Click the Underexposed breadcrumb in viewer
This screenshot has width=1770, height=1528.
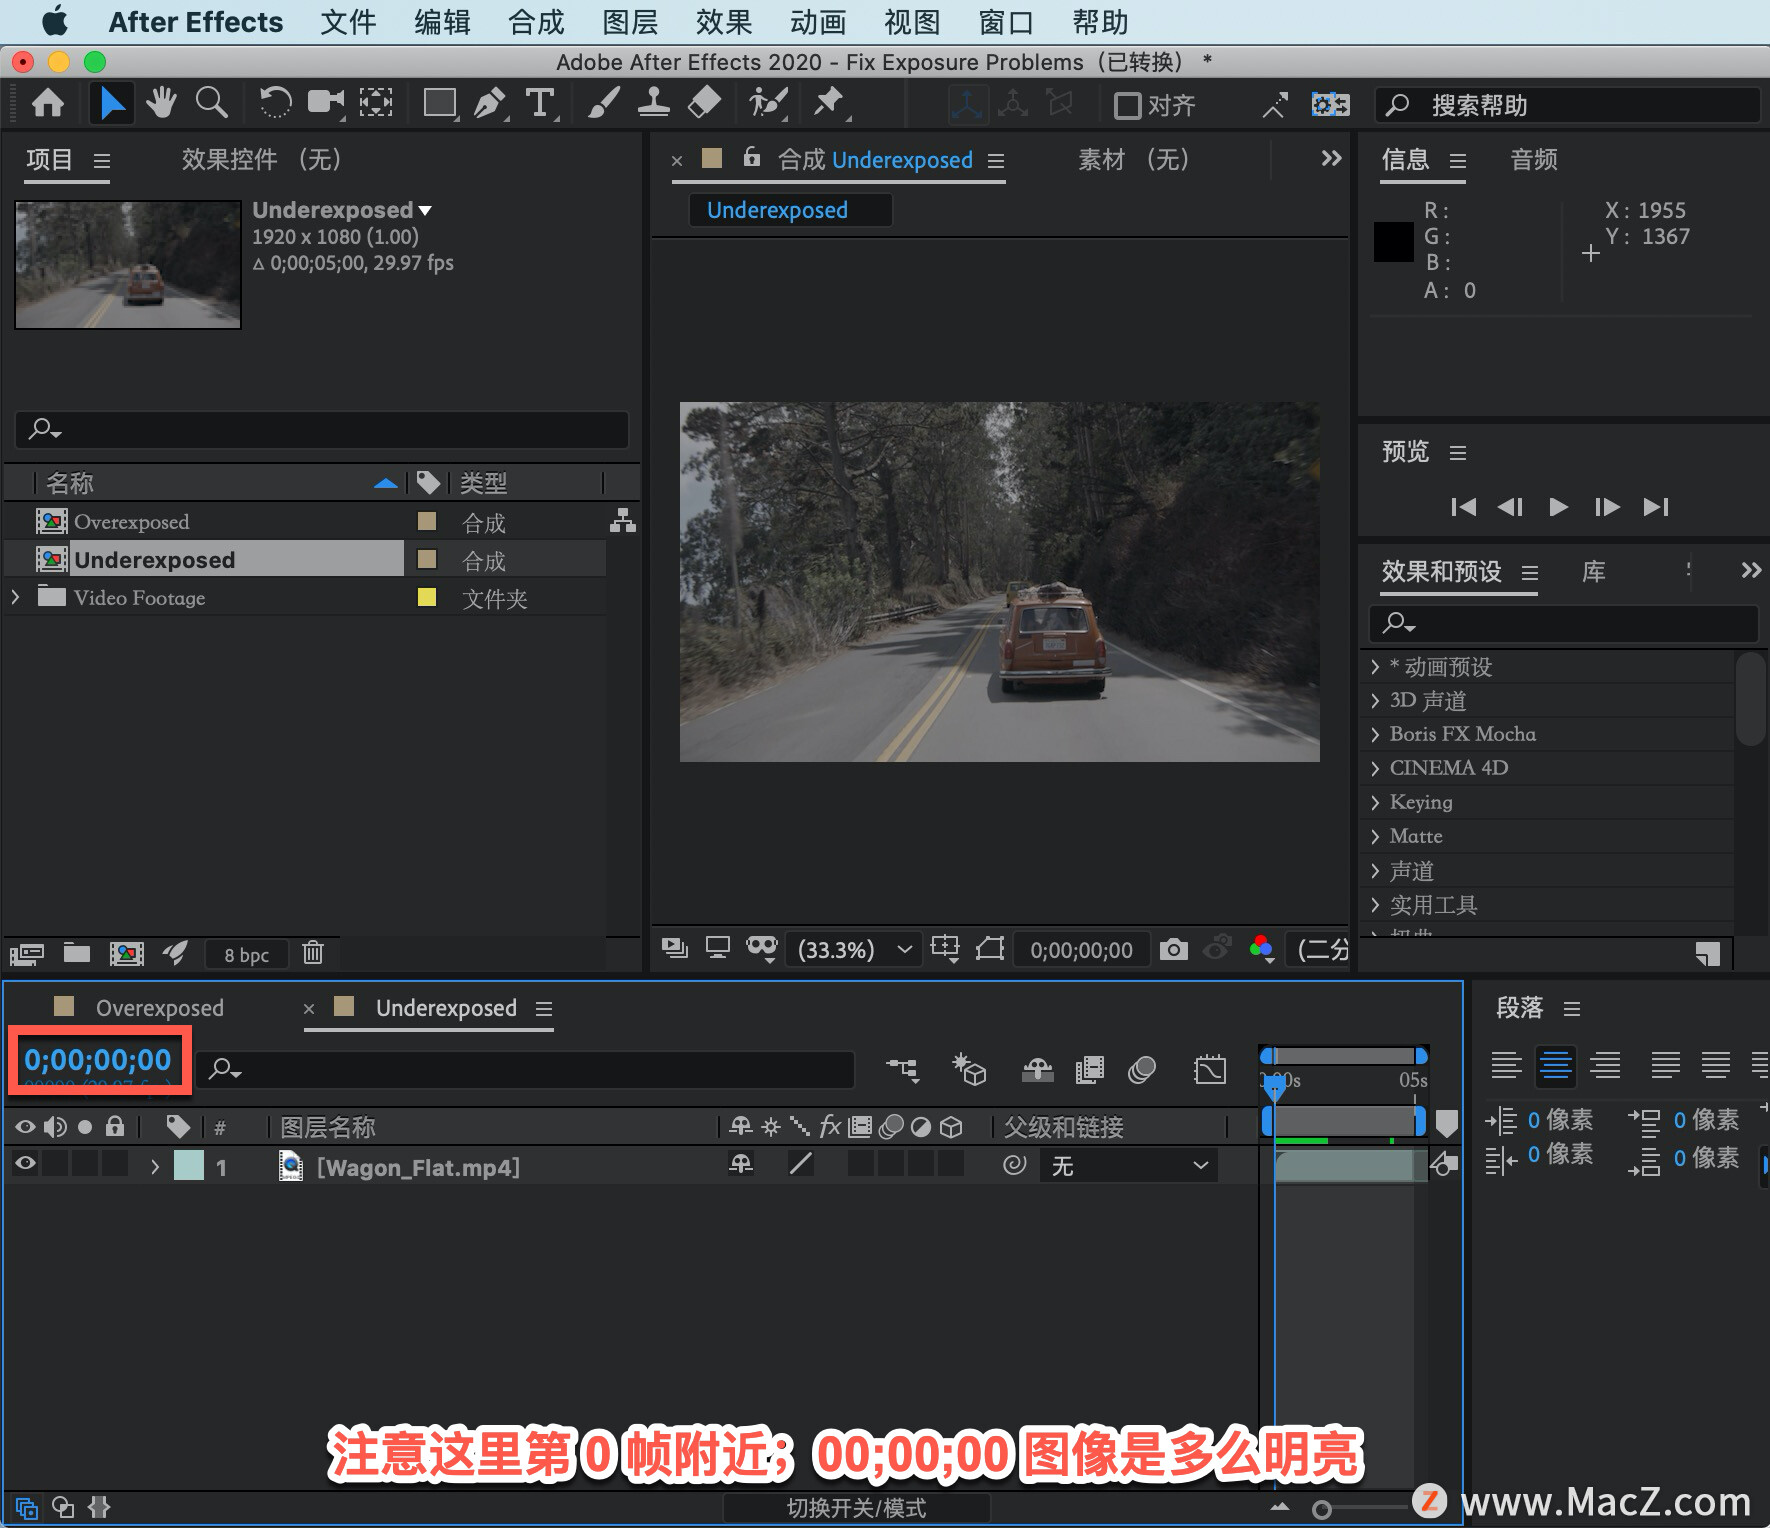pos(777,210)
